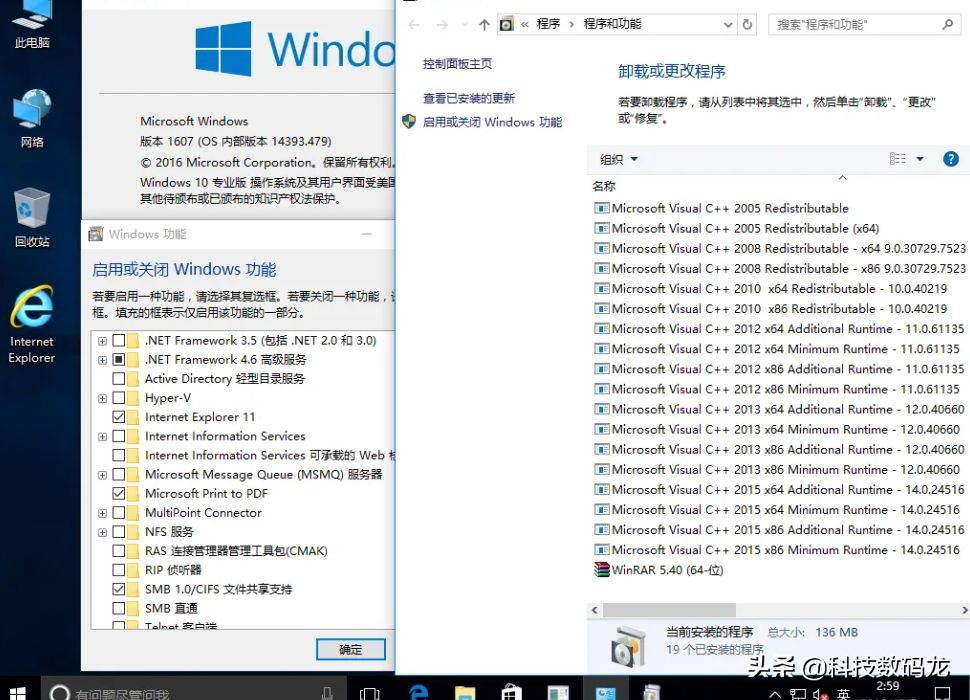Show hidden tray icons with the caret
Screen dimensions: 970x700
[775, 694]
